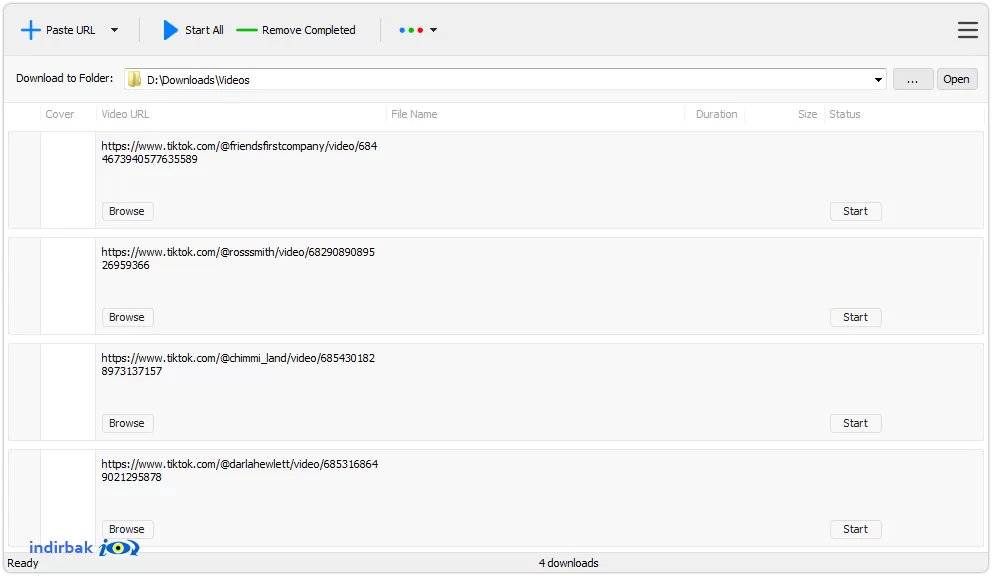
Task: Click the File Name column header
Action: click(414, 114)
